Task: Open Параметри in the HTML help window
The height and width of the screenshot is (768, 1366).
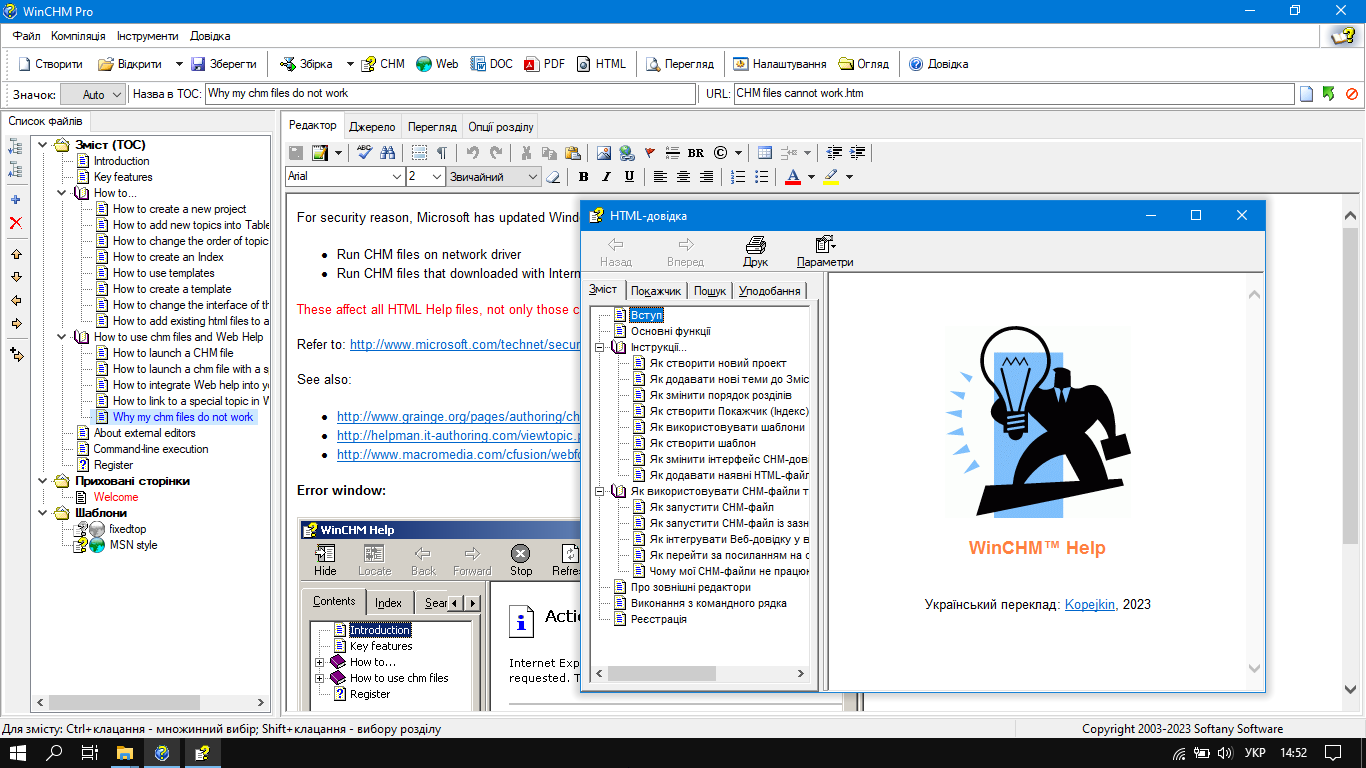Action: tap(825, 252)
